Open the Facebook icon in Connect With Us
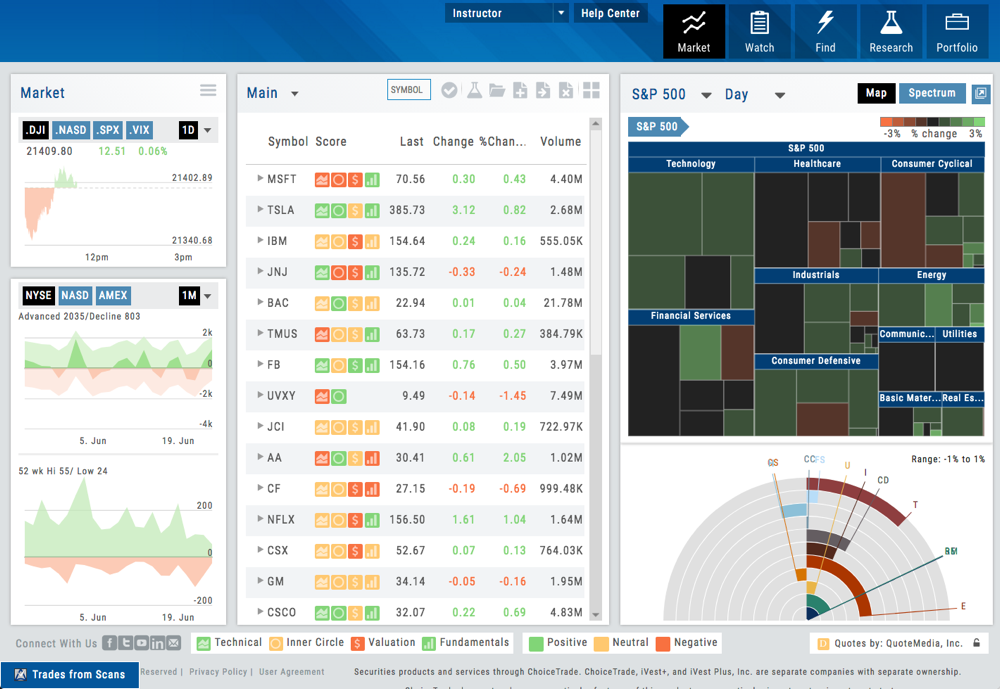The width and height of the screenshot is (1000, 689). pyautogui.click(x=110, y=642)
